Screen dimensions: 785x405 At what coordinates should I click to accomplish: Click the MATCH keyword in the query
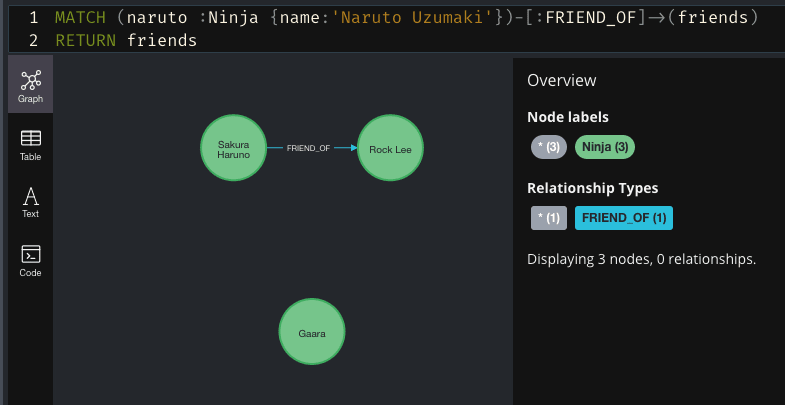click(80, 18)
